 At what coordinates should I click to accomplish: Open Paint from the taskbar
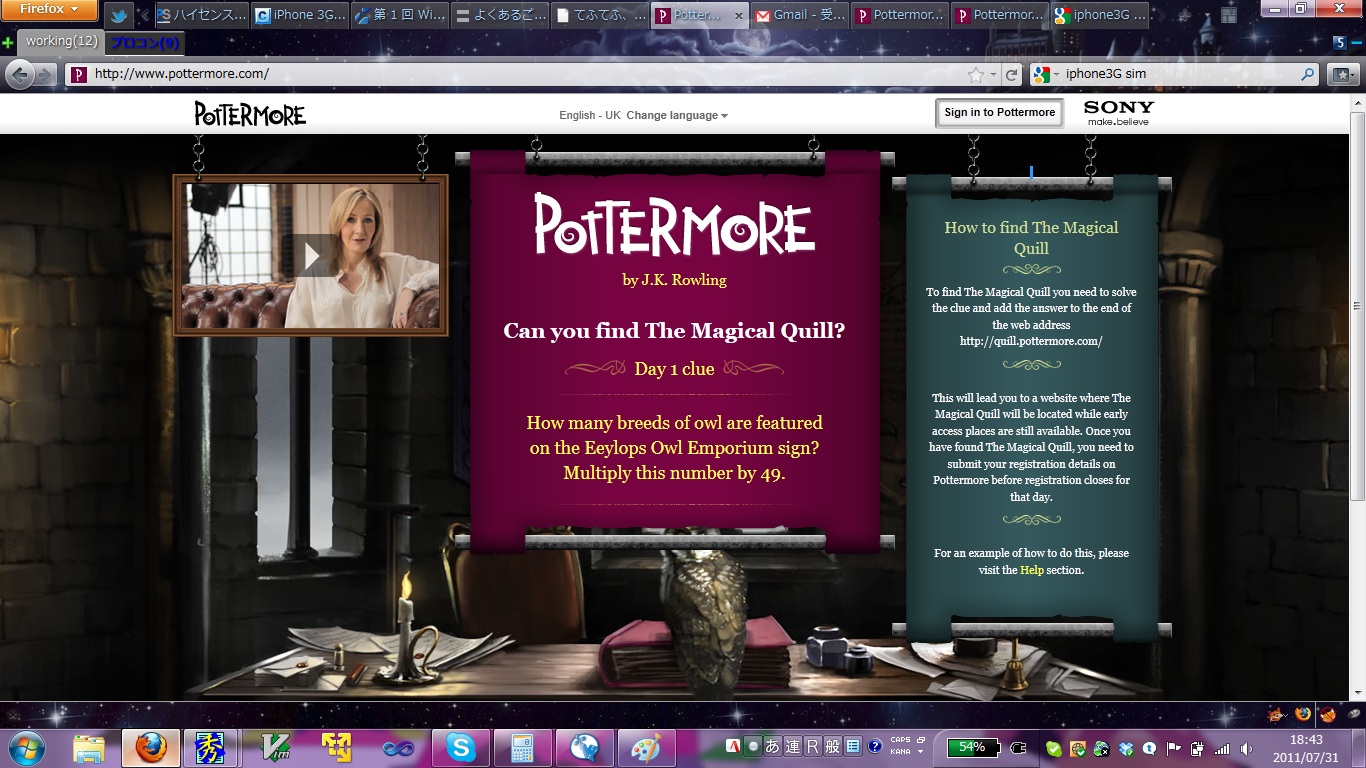pyautogui.click(x=646, y=747)
